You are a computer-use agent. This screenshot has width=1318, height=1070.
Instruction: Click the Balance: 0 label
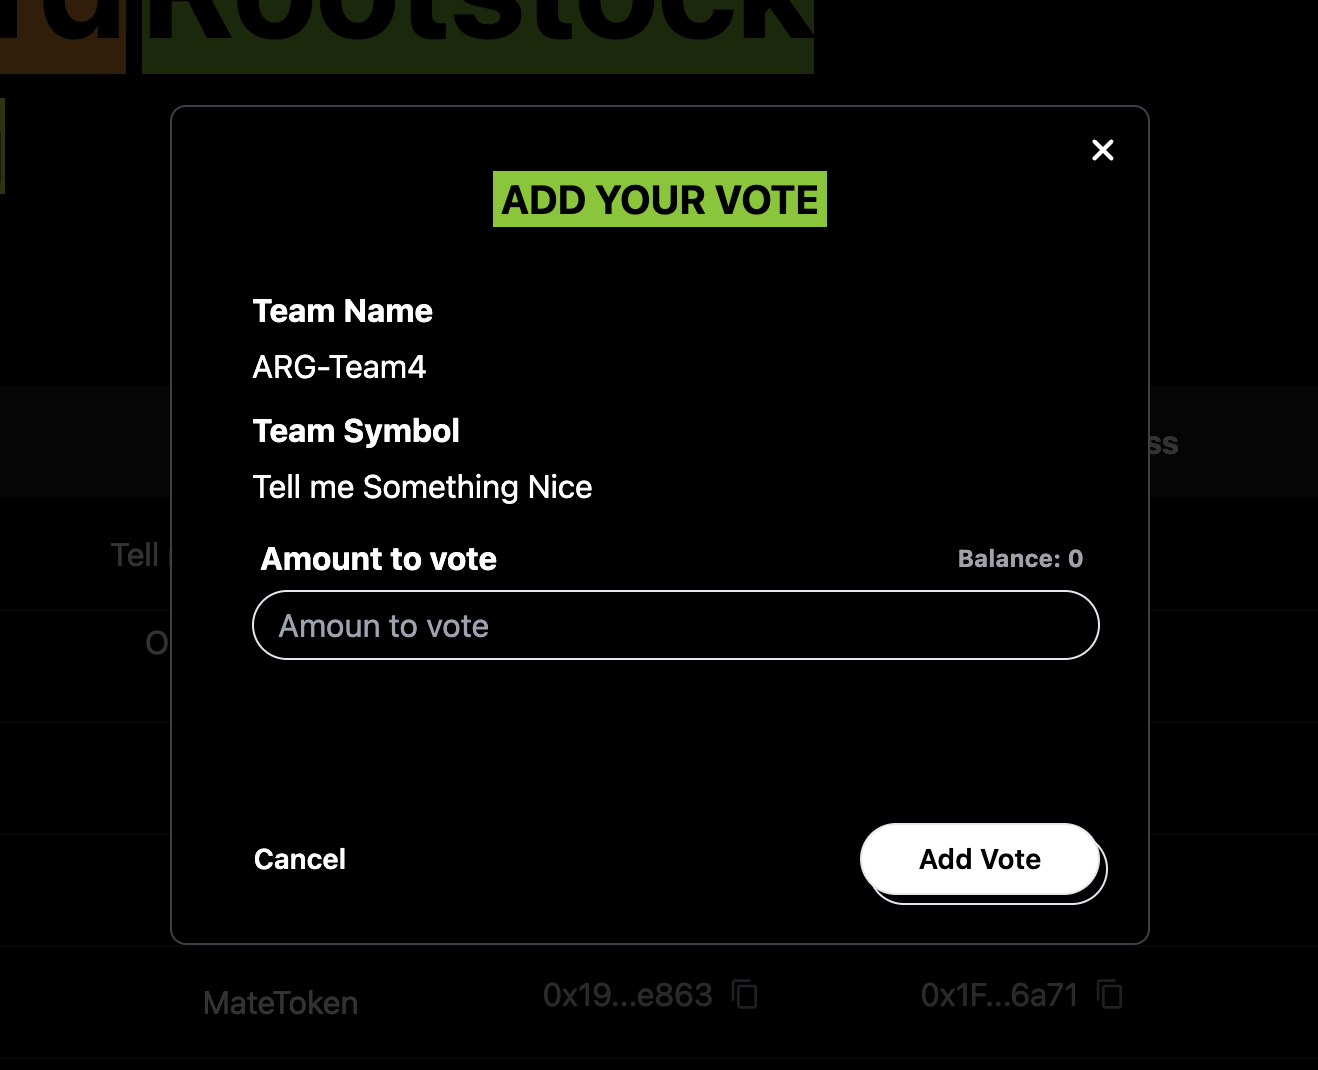click(1019, 558)
